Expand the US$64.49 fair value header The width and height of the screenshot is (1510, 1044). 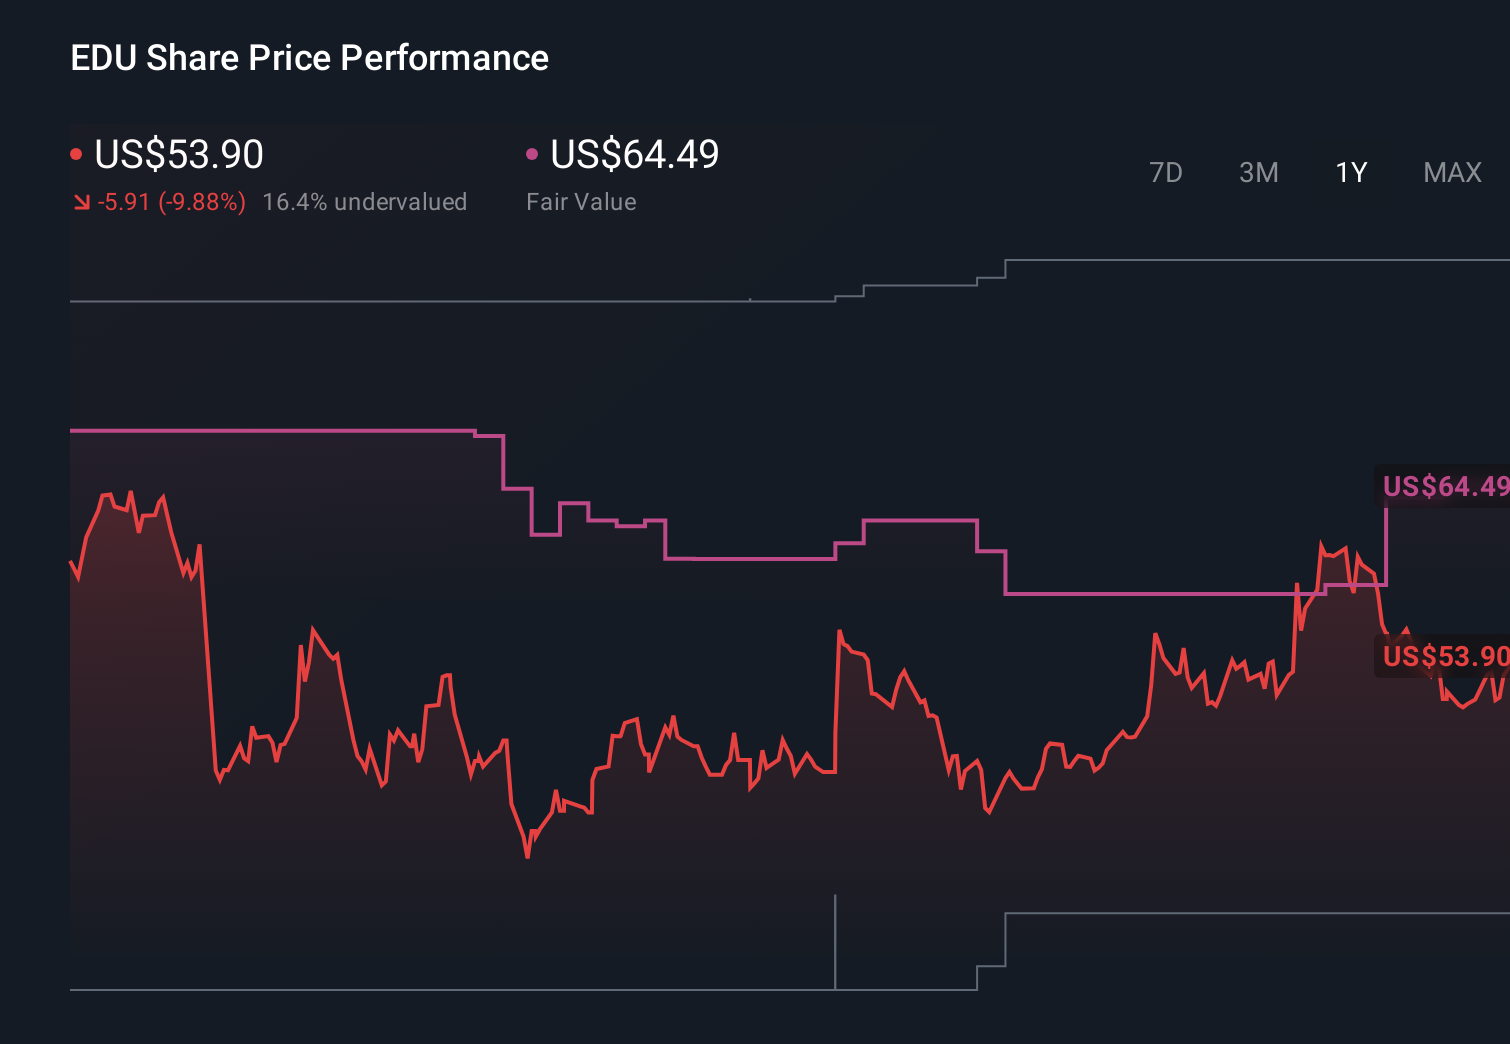point(635,155)
